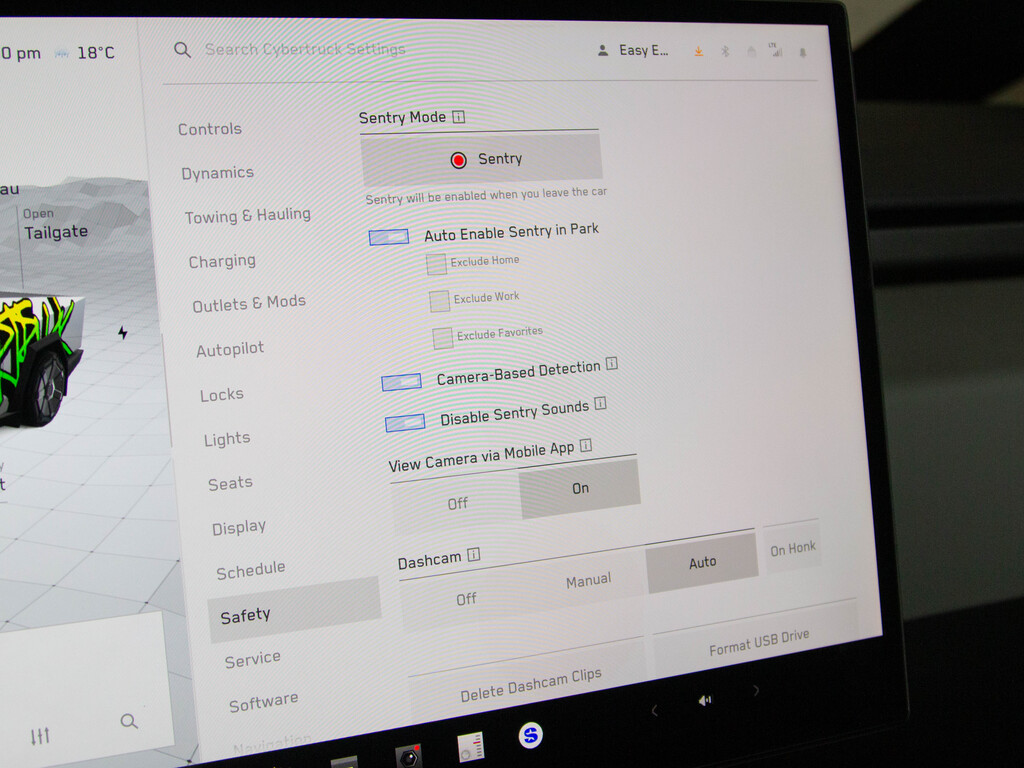Show info for Sentry Mode
The width and height of the screenshot is (1024, 768).
click(x=459, y=117)
